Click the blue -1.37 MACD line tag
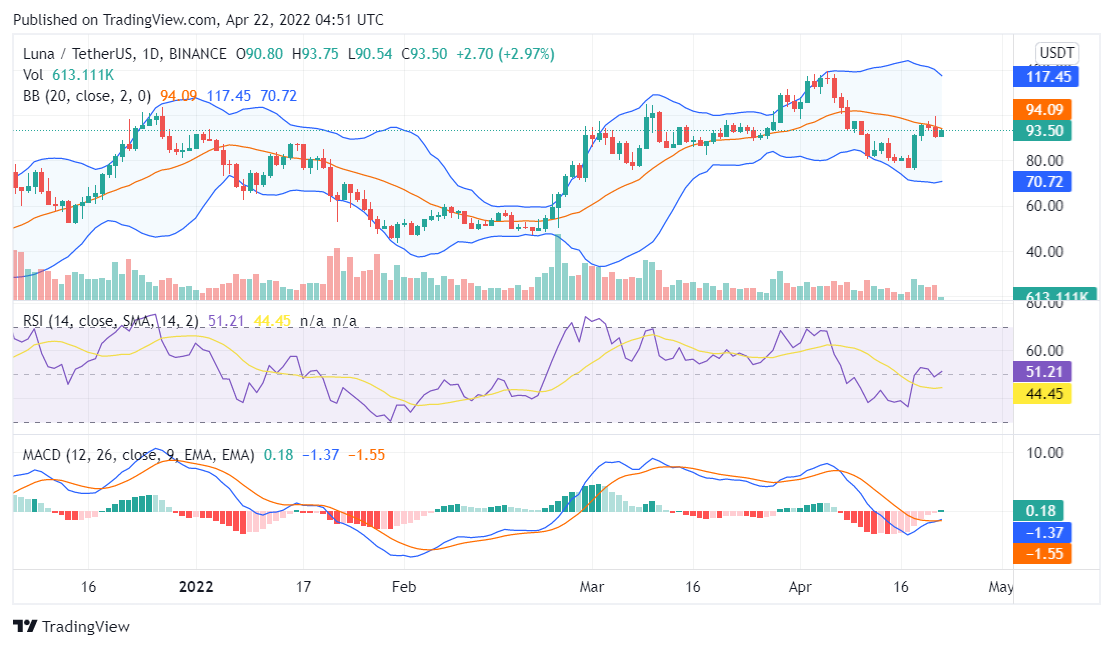1113x648 pixels. click(1042, 532)
